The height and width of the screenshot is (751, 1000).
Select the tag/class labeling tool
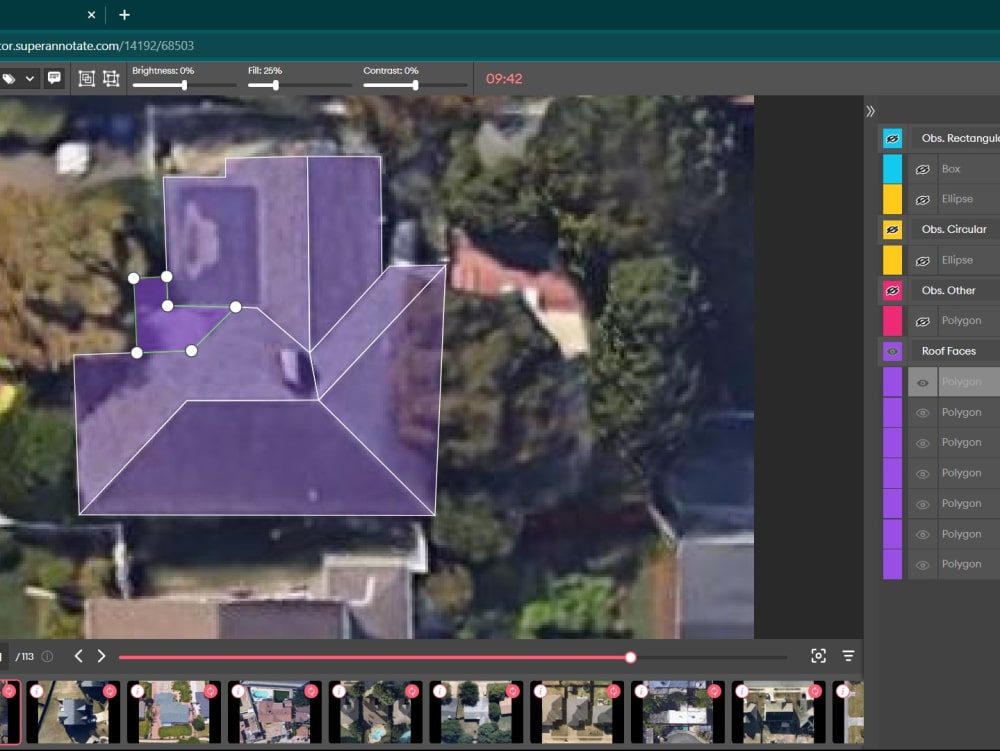9,78
